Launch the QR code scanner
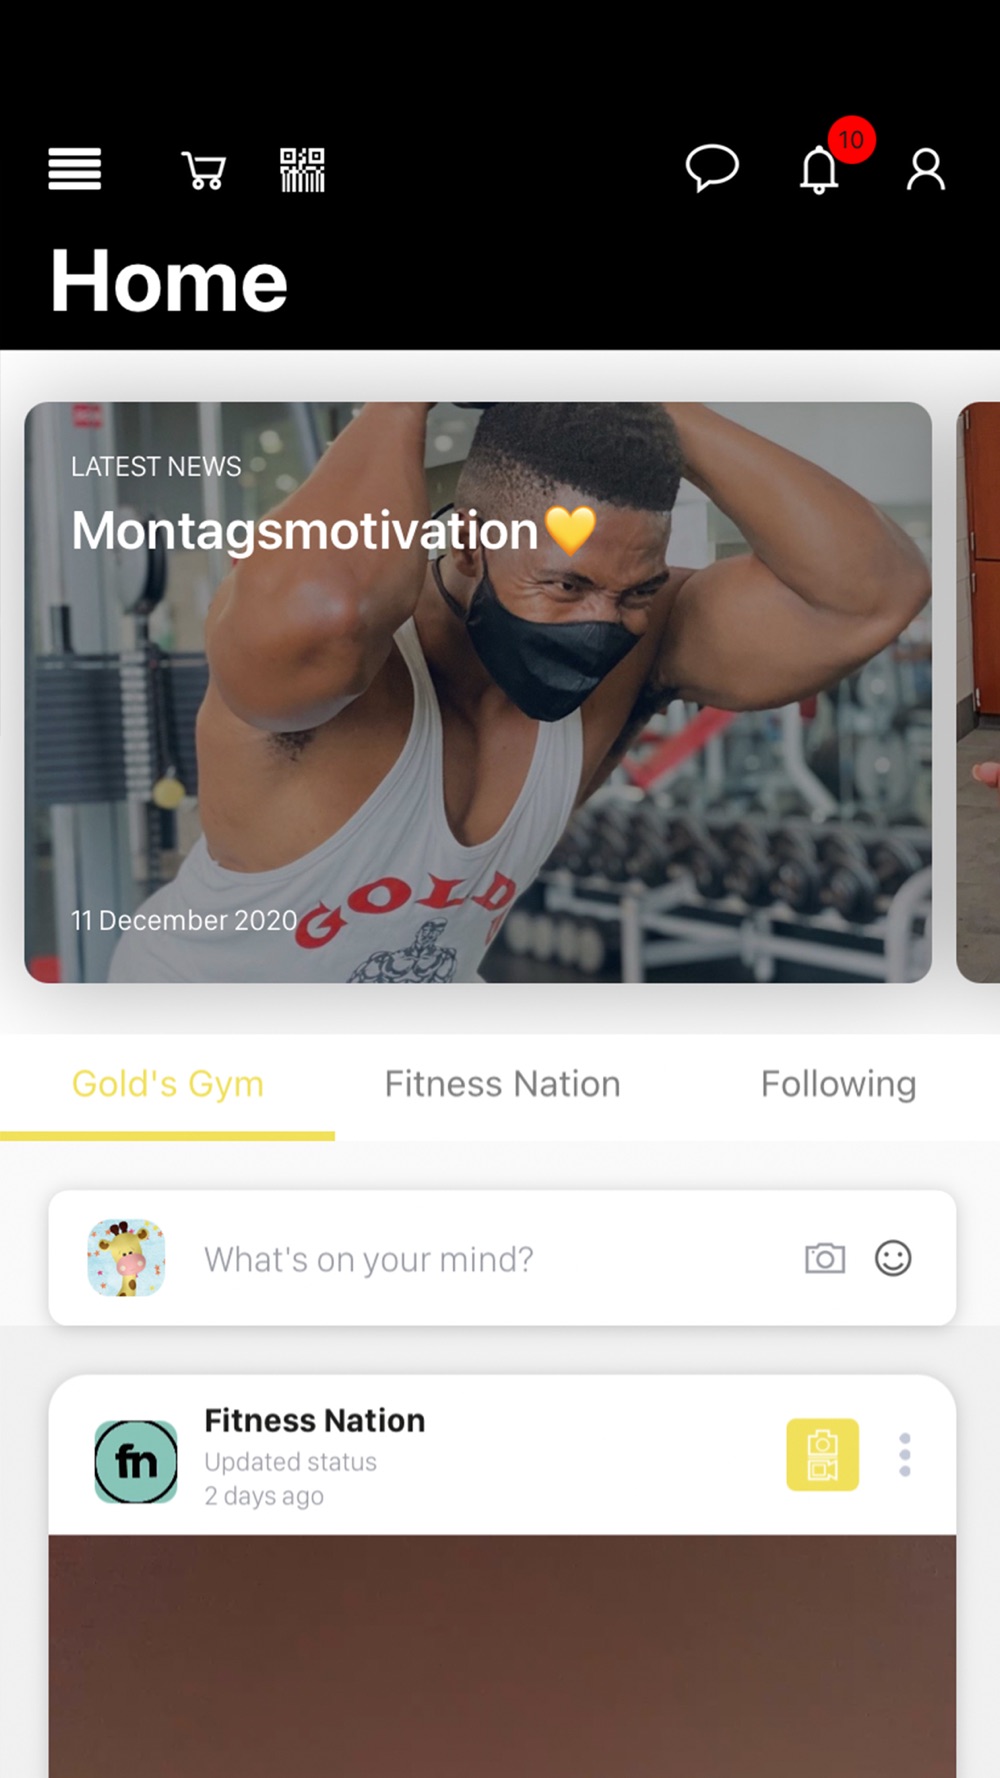The width and height of the screenshot is (1000, 1778). pyautogui.click(x=302, y=170)
